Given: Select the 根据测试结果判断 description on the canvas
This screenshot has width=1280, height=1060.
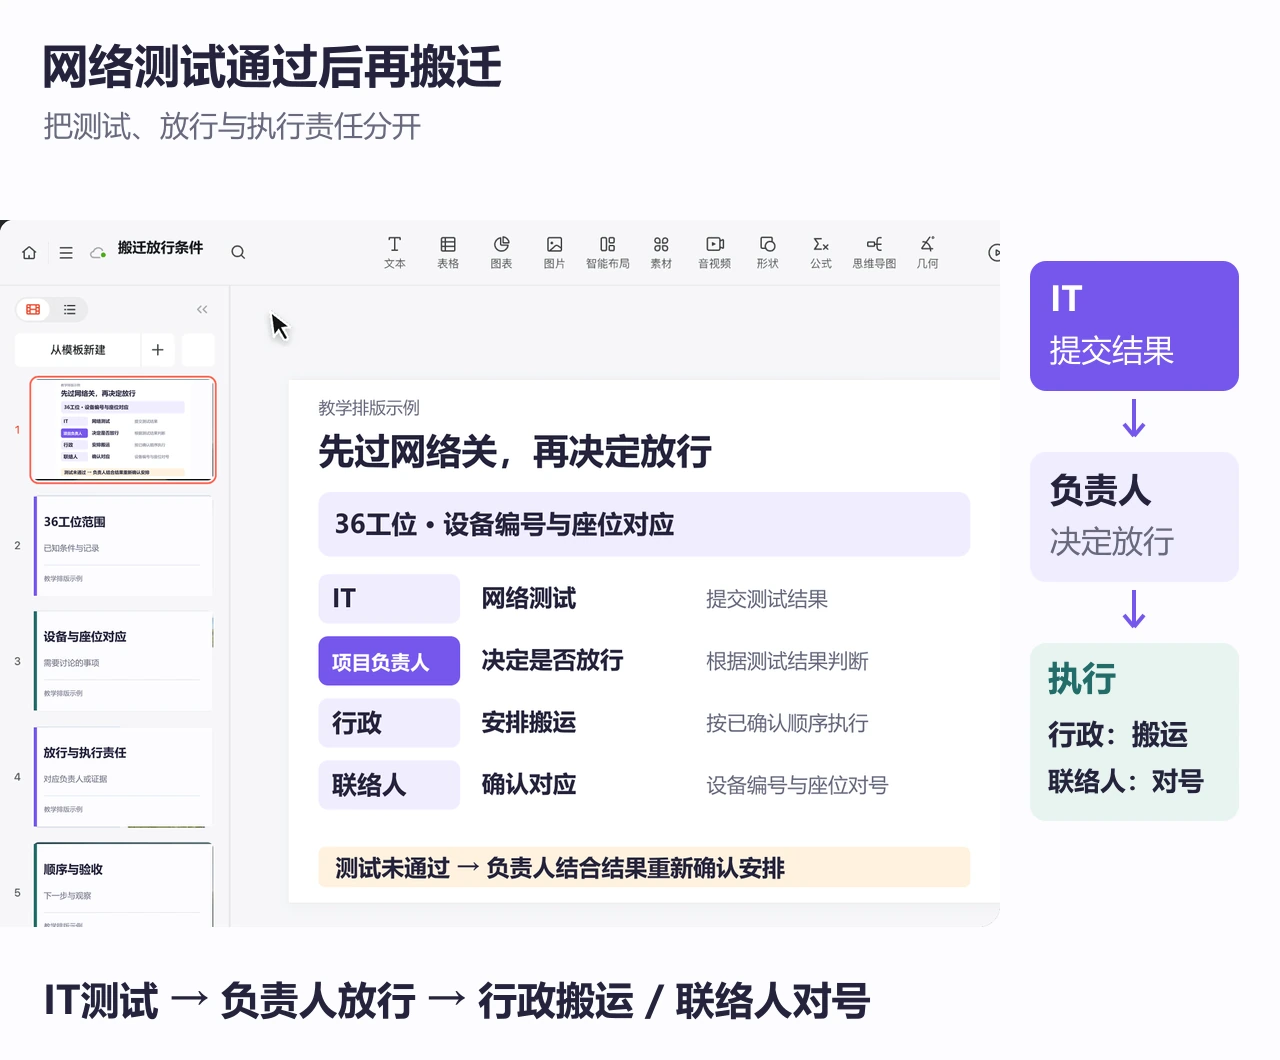Looking at the screenshot, I should click(787, 661).
